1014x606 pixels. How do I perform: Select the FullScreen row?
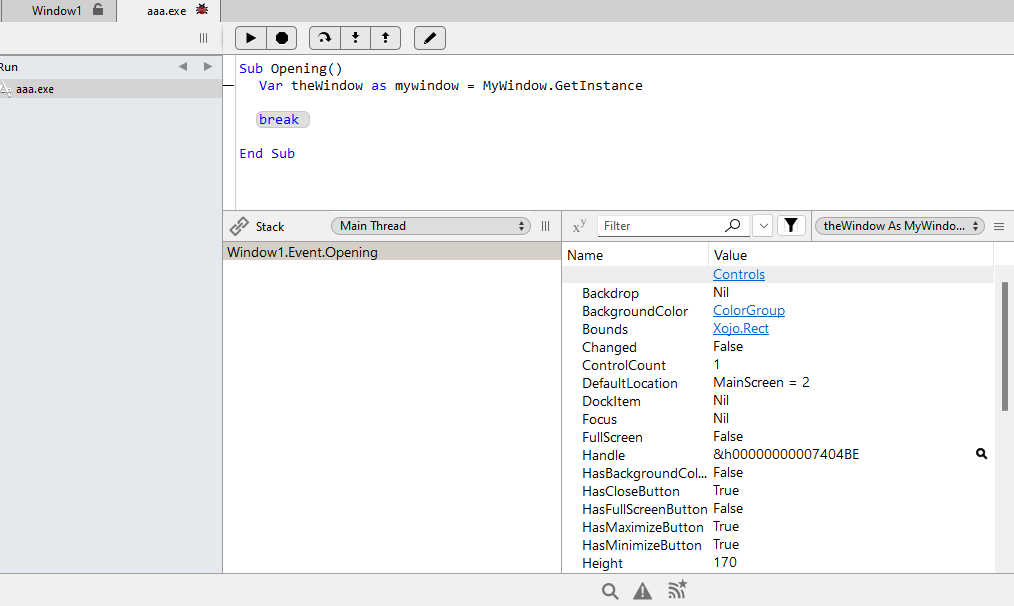point(778,437)
